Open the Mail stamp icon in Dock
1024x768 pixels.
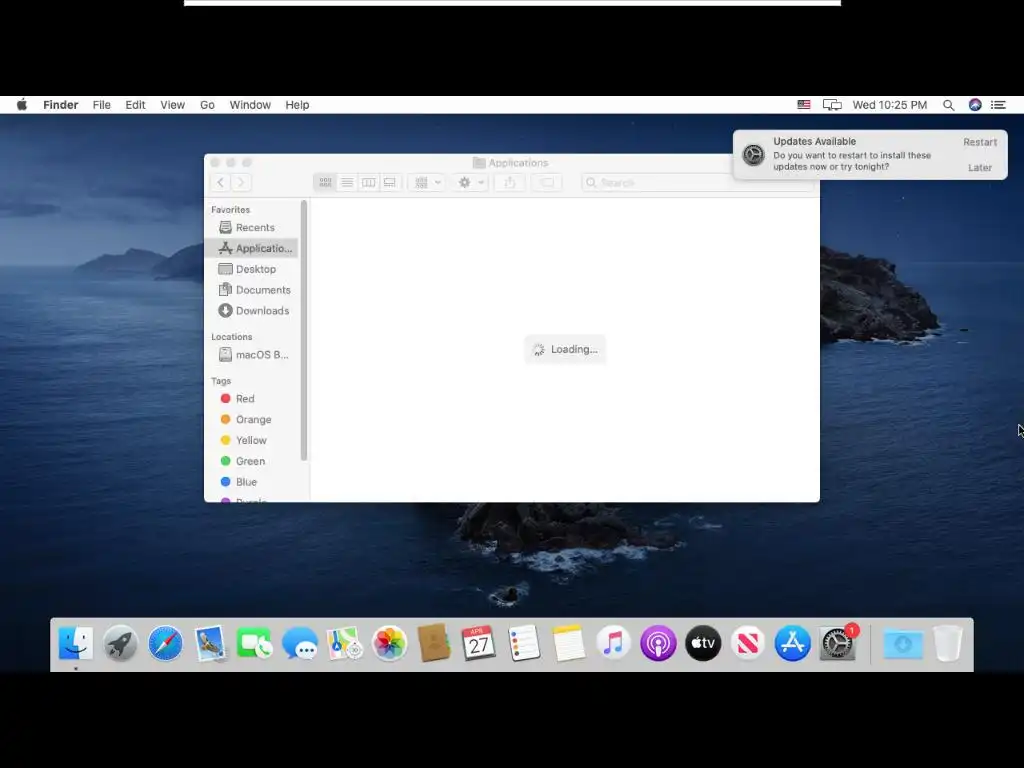[210, 643]
